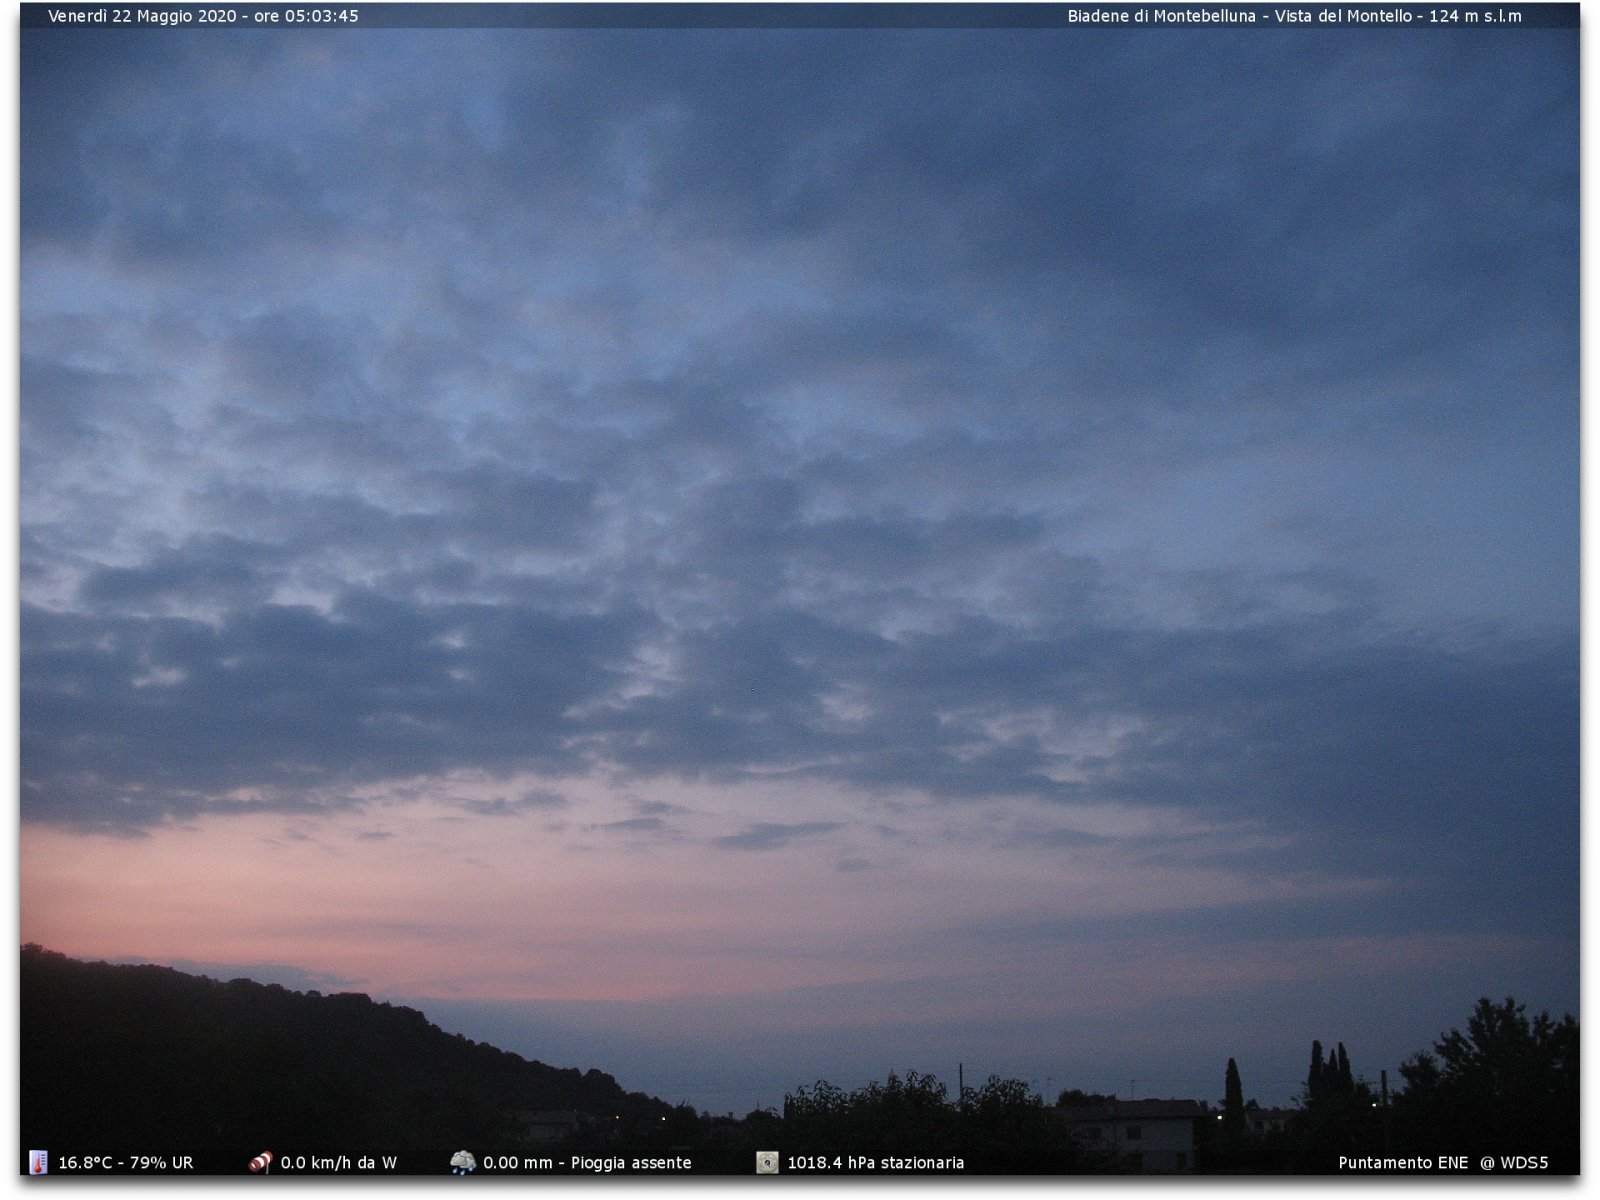Select the 16.8°C - 79% UR reading
Image resolution: width=1600 pixels, height=1200 pixels.
(x=126, y=1163)
